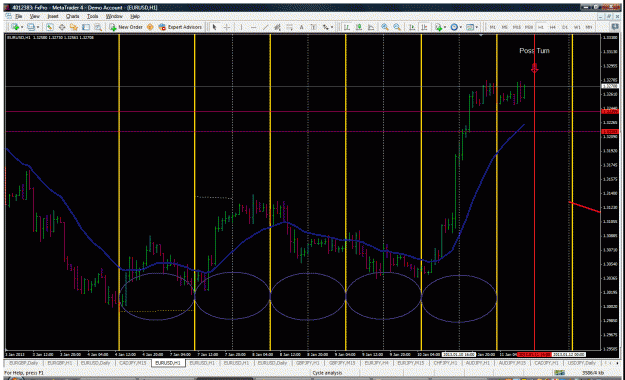This screenshot has height=380, width=625.
Task: Open the New Chart toolbar icon
Action: pyautogui.click(x=15, y=27)
